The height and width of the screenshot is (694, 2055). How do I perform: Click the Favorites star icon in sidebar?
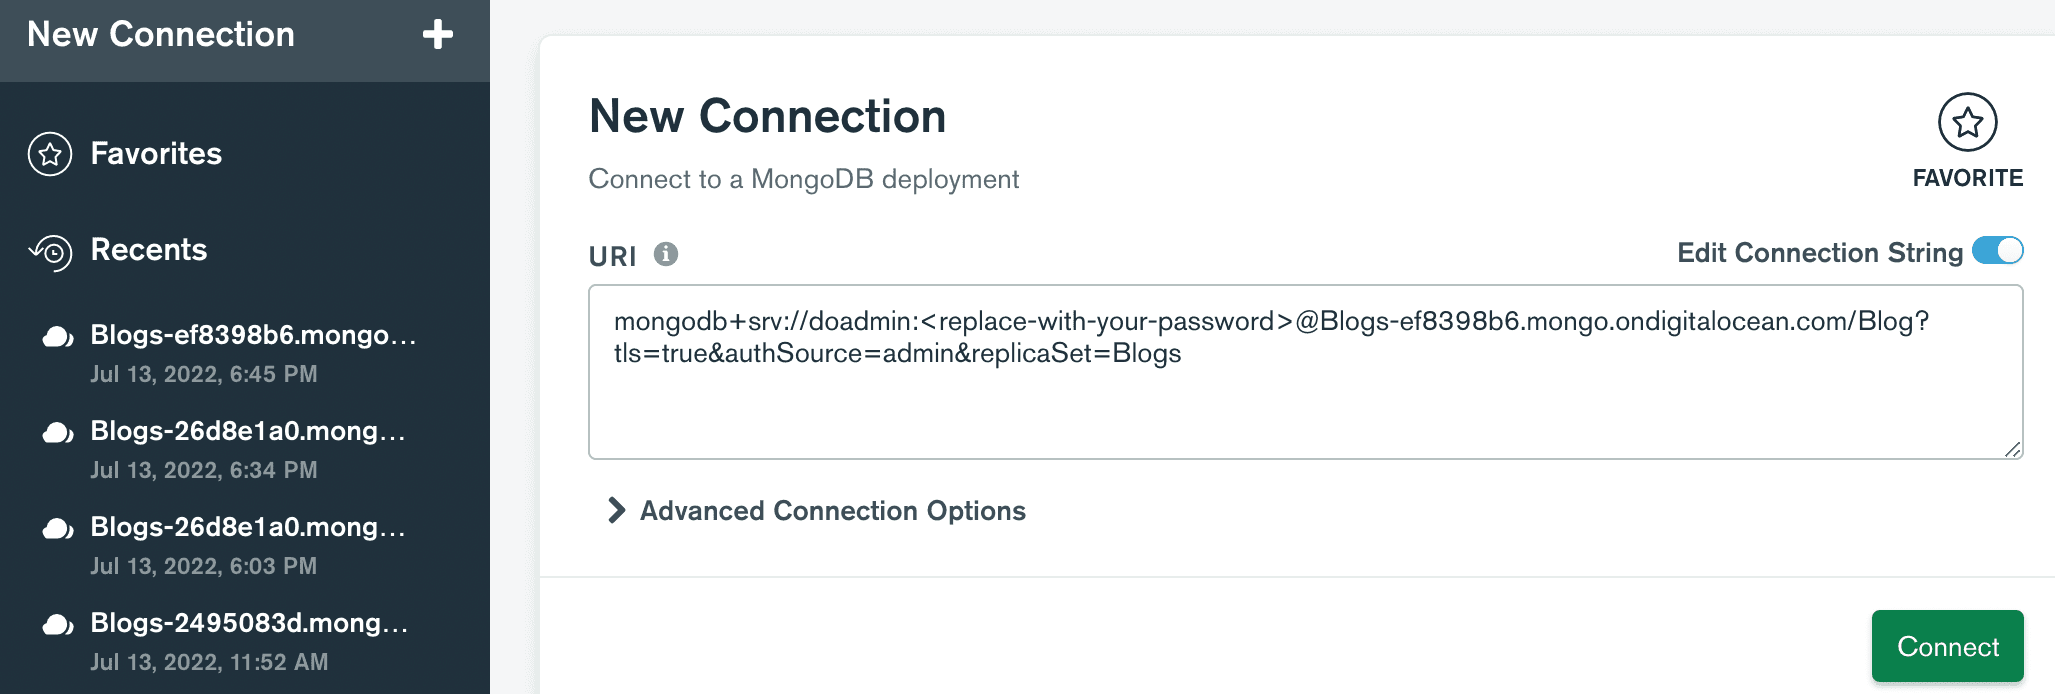pyautogui.click(x=50, y=154)
